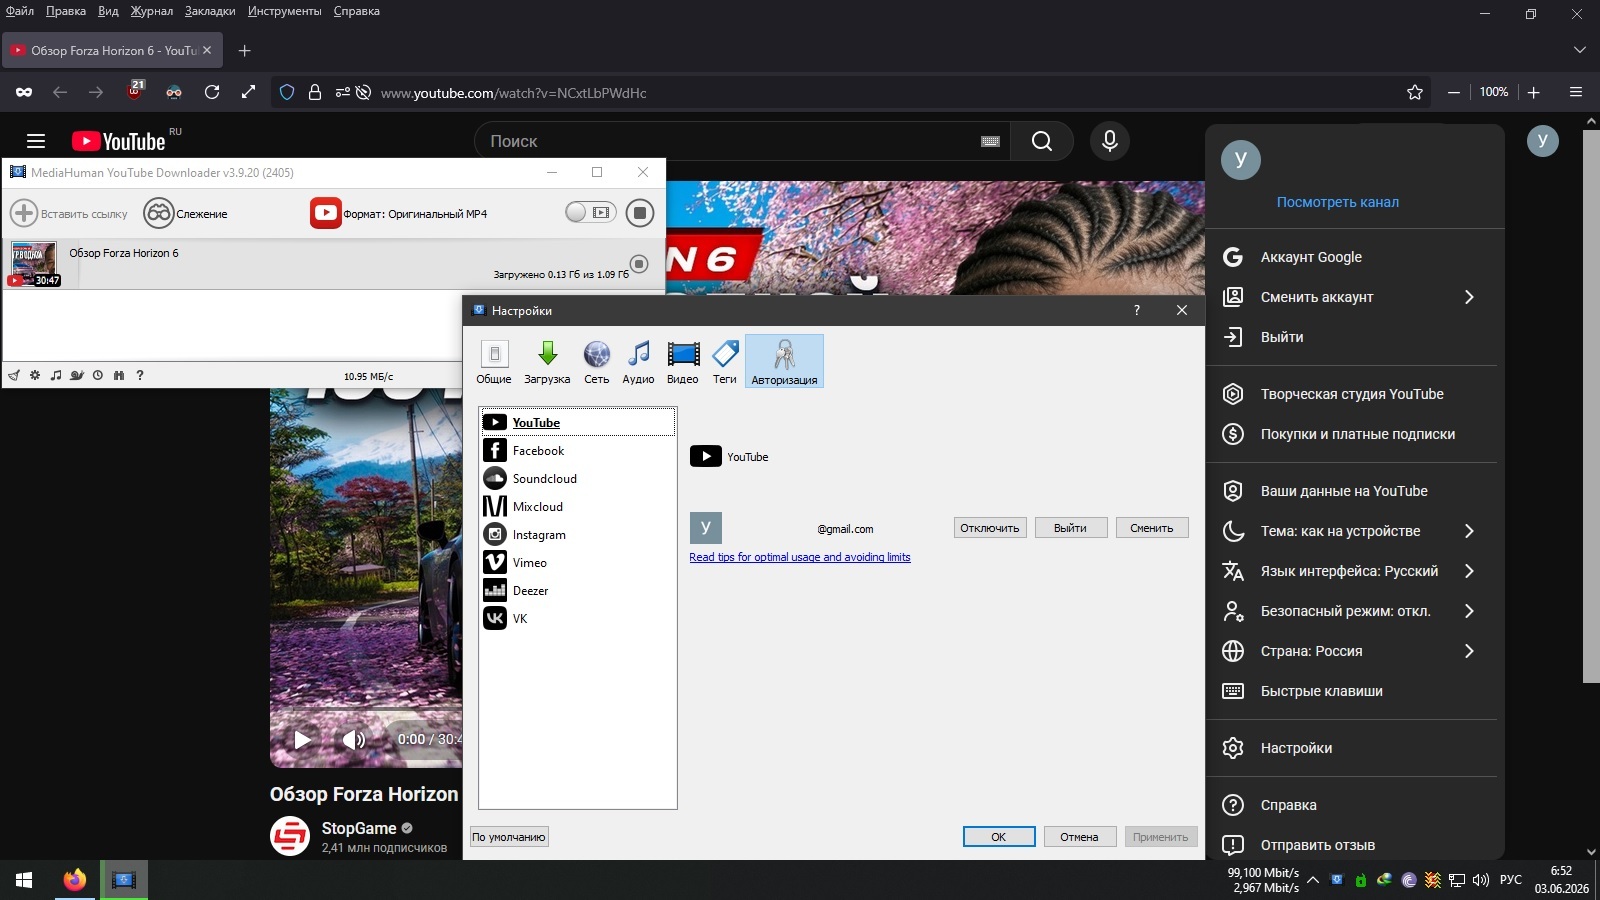Screen dimensions: 1600x900
Task: Select Vimeo in the authorization service list
Action: (578, 563)
